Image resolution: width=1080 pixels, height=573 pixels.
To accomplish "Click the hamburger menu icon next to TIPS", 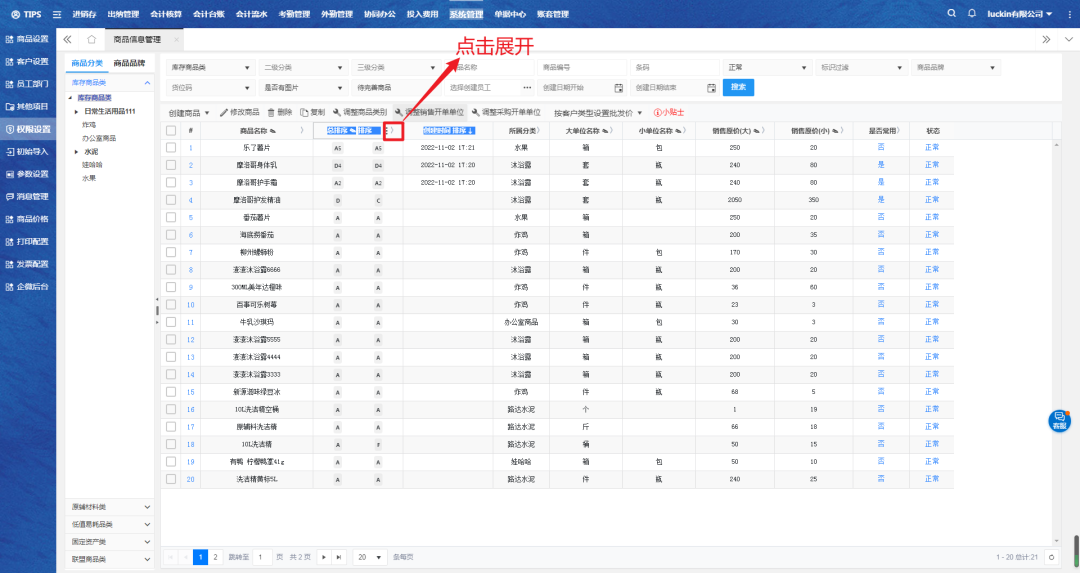I will [x=55, y=14].
